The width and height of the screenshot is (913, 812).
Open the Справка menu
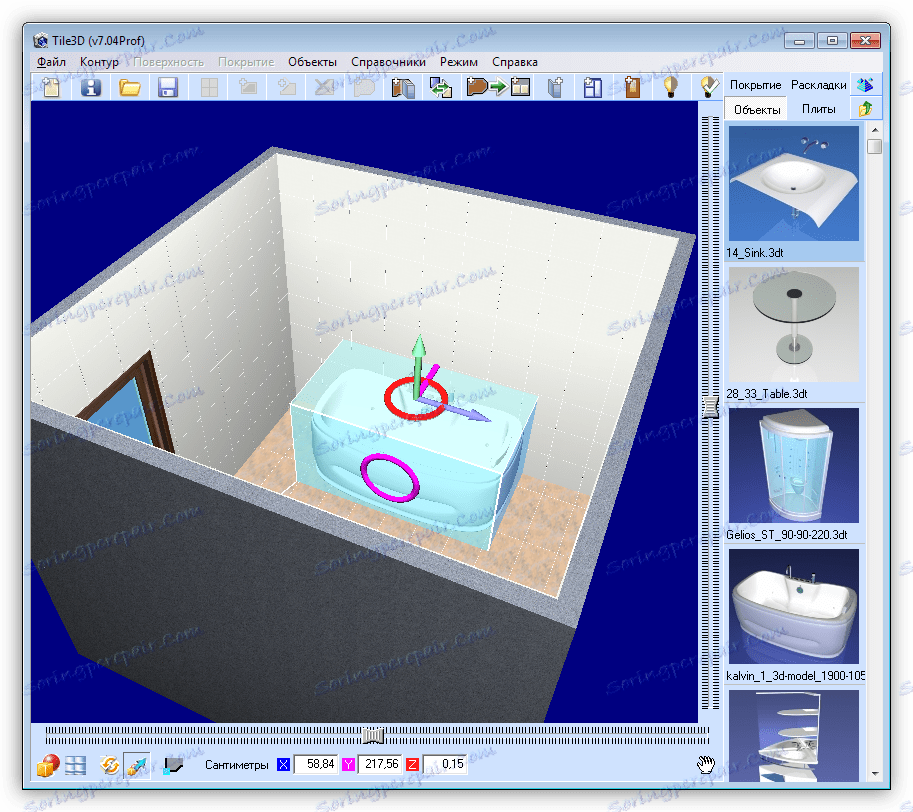click(515, 62)
